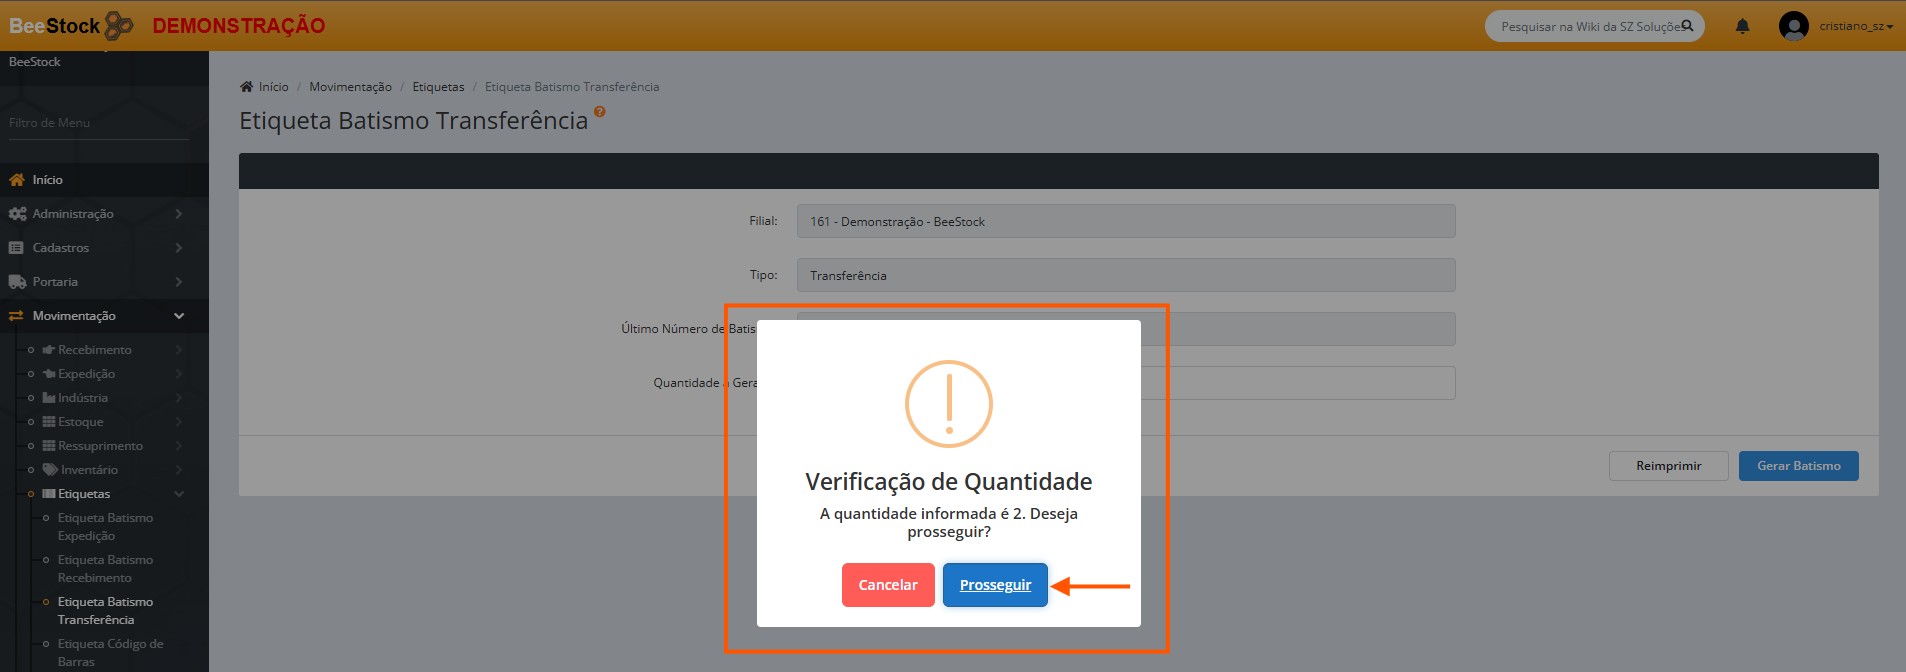Image resolution: width=1906 pixels, height=672 pixels.
Task: Cancel the quantity verification dialog
Action: [887, 585]
